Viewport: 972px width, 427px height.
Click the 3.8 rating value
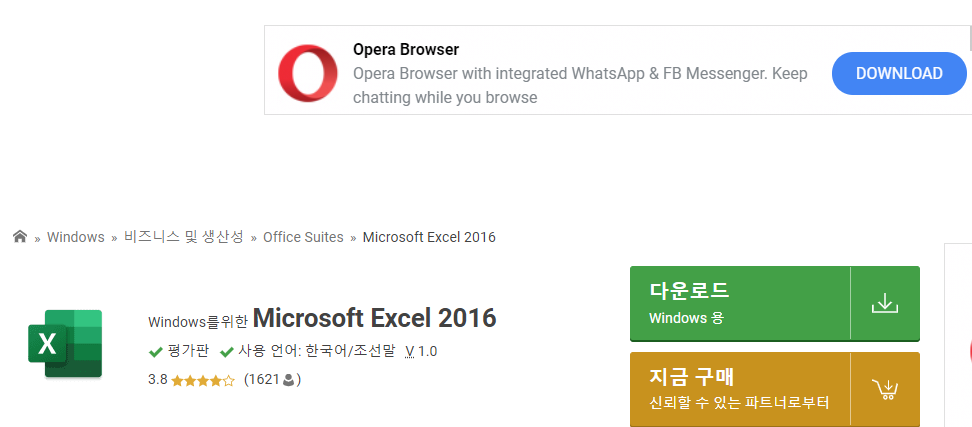click(157, 380)
